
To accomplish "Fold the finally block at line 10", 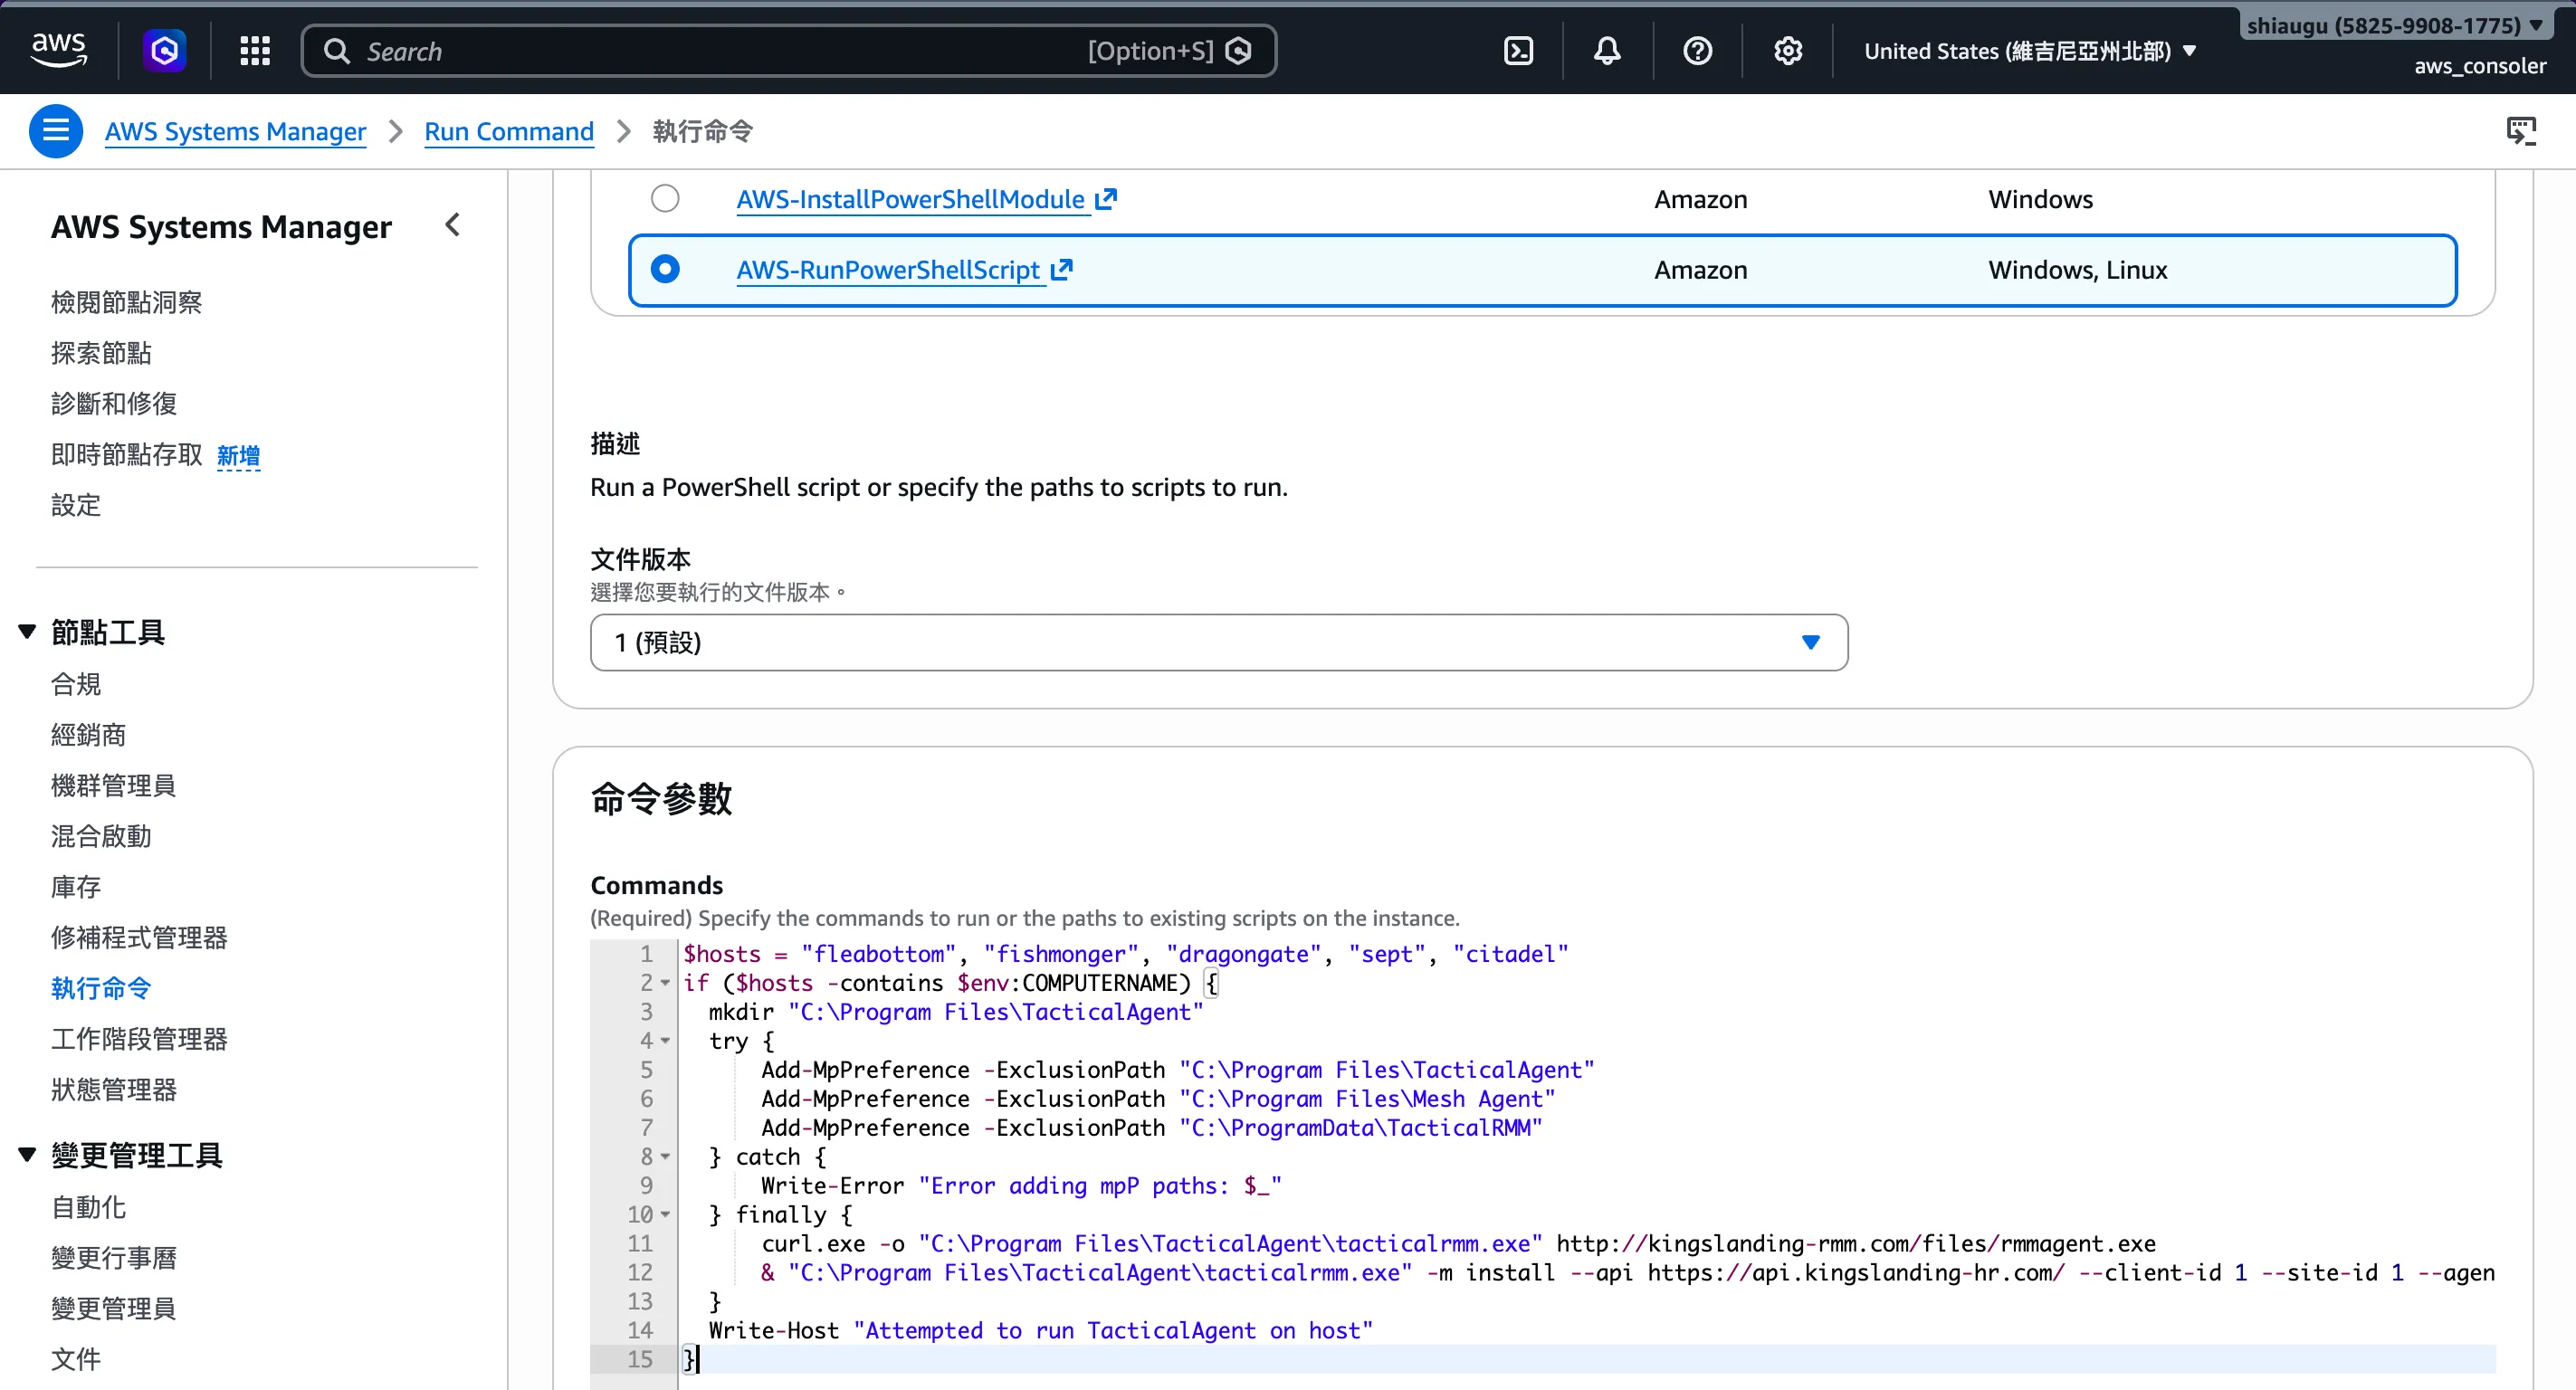I will [665, 1216].
